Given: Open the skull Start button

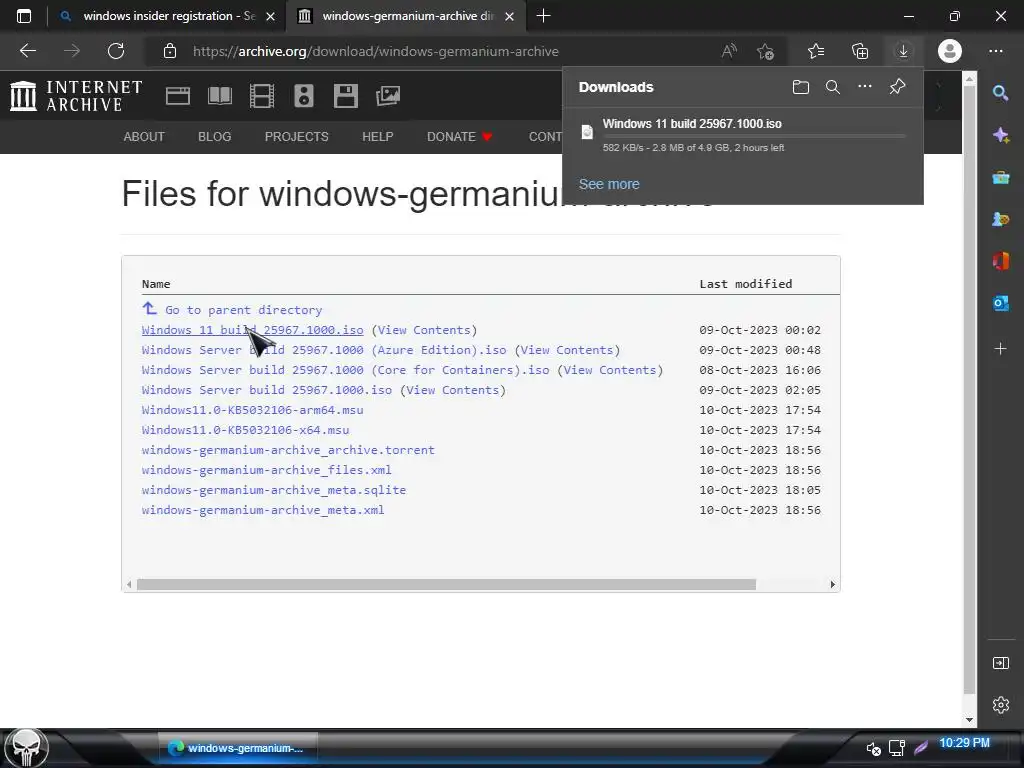Looking at the screenshot, I should 26,748.
